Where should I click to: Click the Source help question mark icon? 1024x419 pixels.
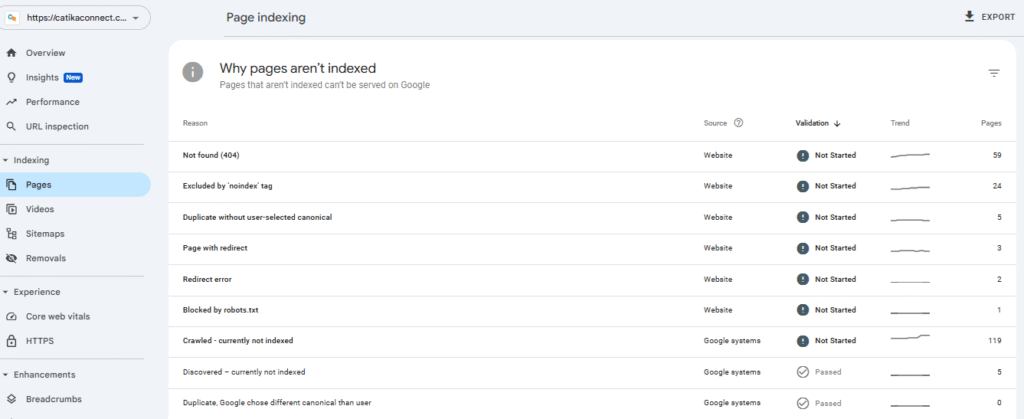(738, 123)
